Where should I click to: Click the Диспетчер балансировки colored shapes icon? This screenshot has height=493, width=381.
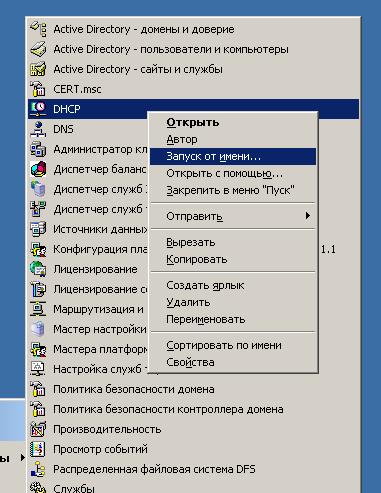click(38, 169)
